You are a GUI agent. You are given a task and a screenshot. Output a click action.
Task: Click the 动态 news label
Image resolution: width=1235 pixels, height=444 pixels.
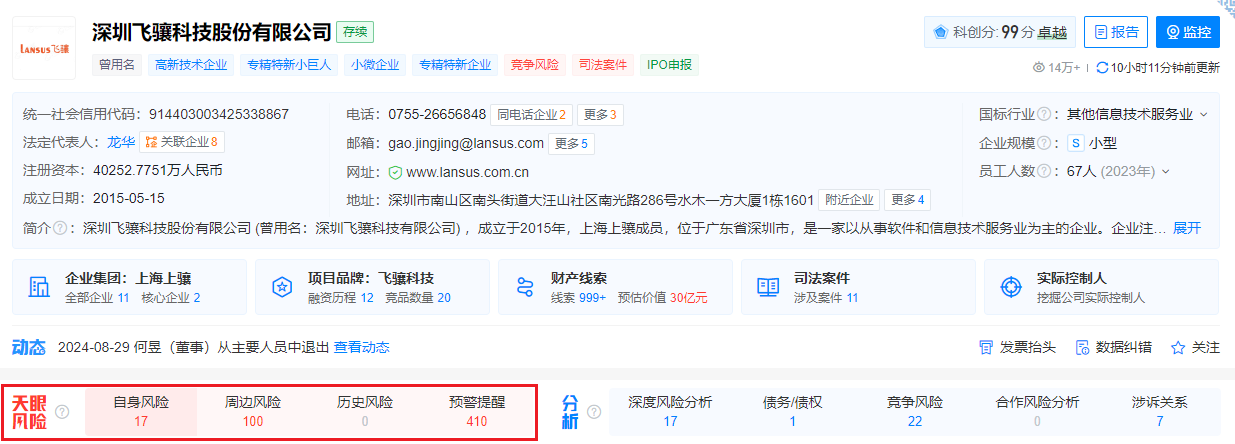point(29,347)
